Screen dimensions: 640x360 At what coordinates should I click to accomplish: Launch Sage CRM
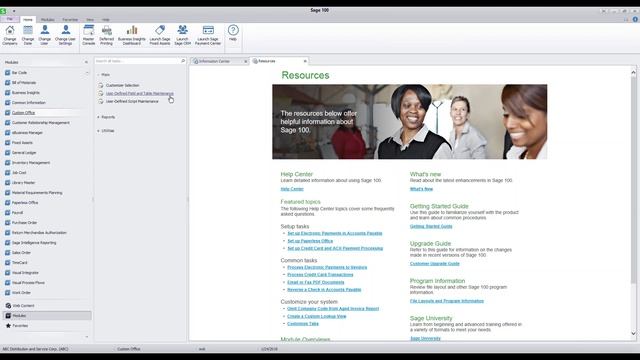click(182, 34)
